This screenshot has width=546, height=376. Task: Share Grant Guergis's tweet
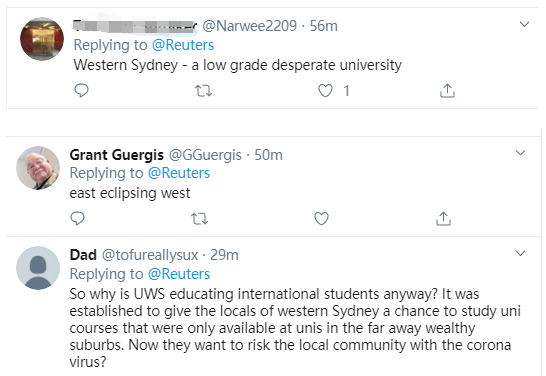443,219
